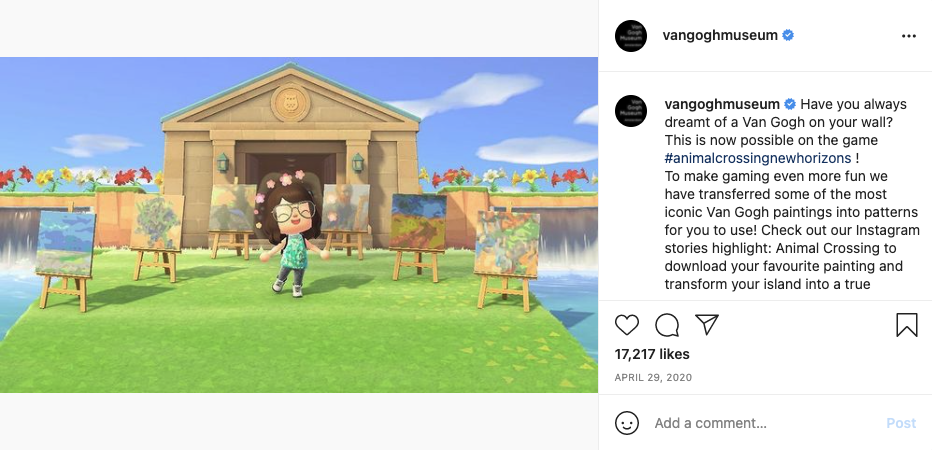View the 17,217 likes list
The width and height of the screenshot is (932, 450).
pyautogui.click(x=652, y=354)
